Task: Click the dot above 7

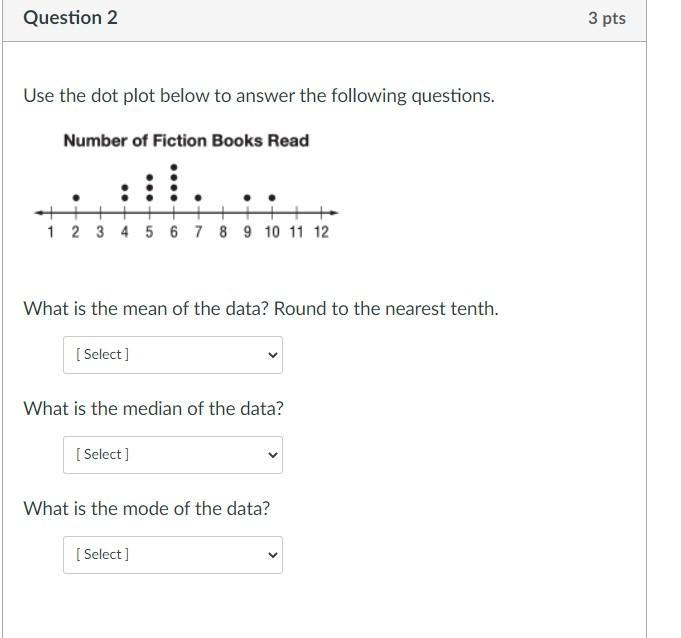Action: coord(198,198)
